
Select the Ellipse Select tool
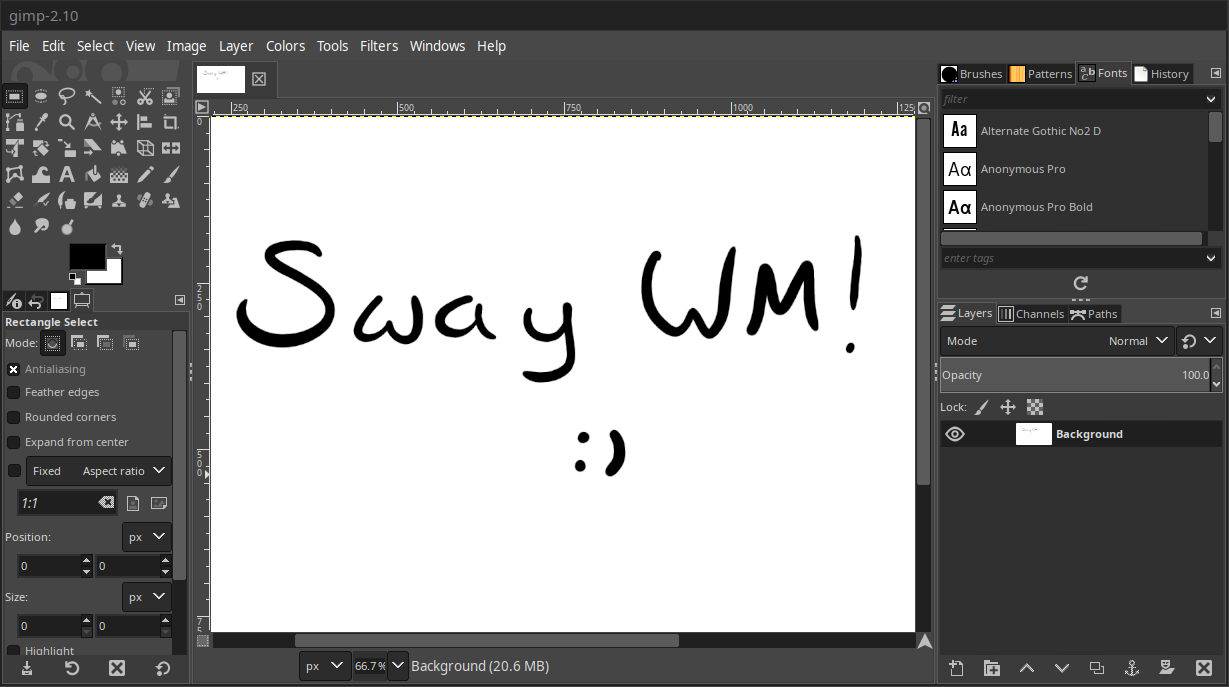41,96
